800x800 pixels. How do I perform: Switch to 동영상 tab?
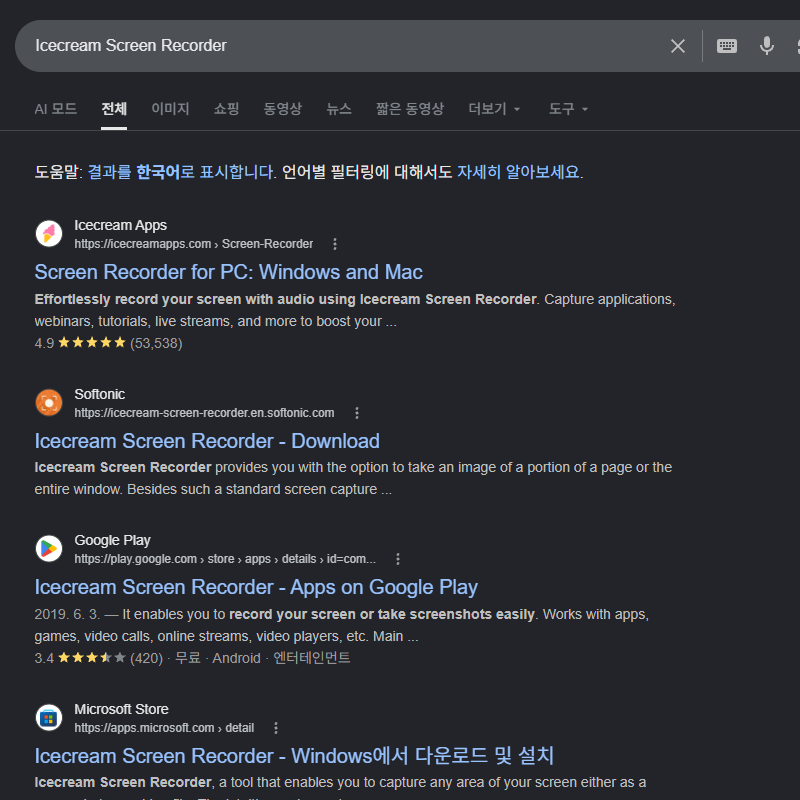click(x=283, y=109)
